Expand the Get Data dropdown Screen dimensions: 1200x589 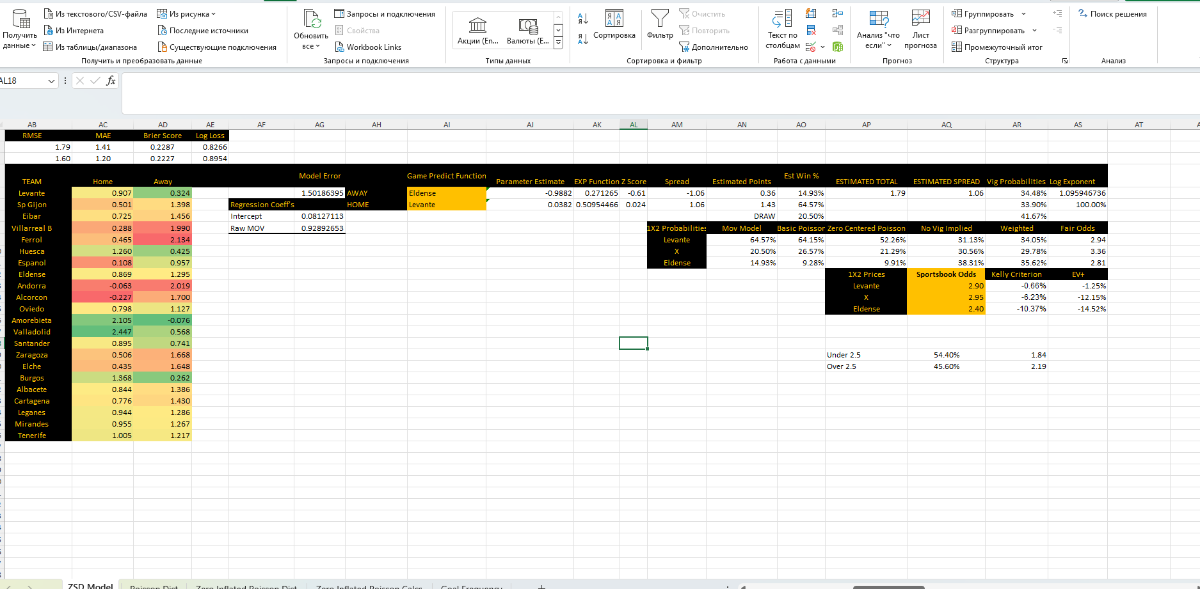point(19,33)
